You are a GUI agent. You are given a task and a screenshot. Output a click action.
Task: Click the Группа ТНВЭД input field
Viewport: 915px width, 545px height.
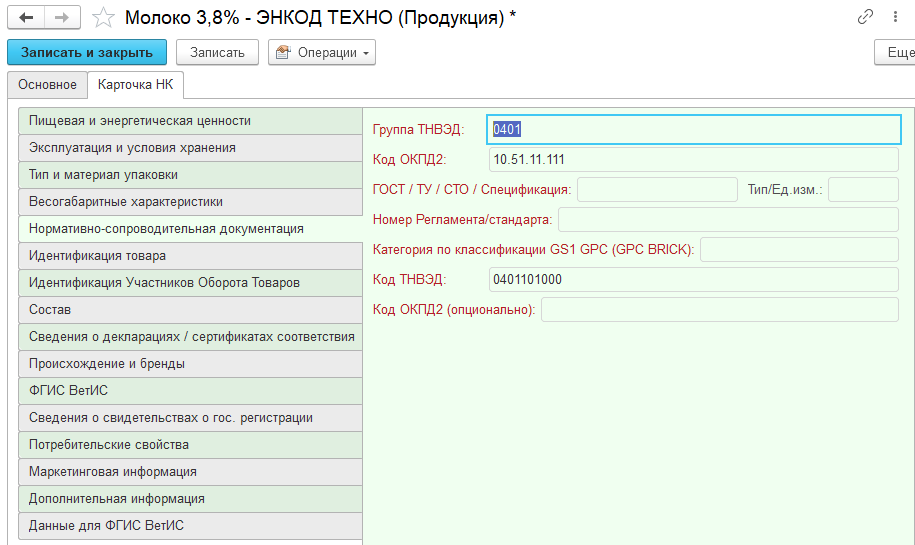pyautogui.click(x=694, y=129)
